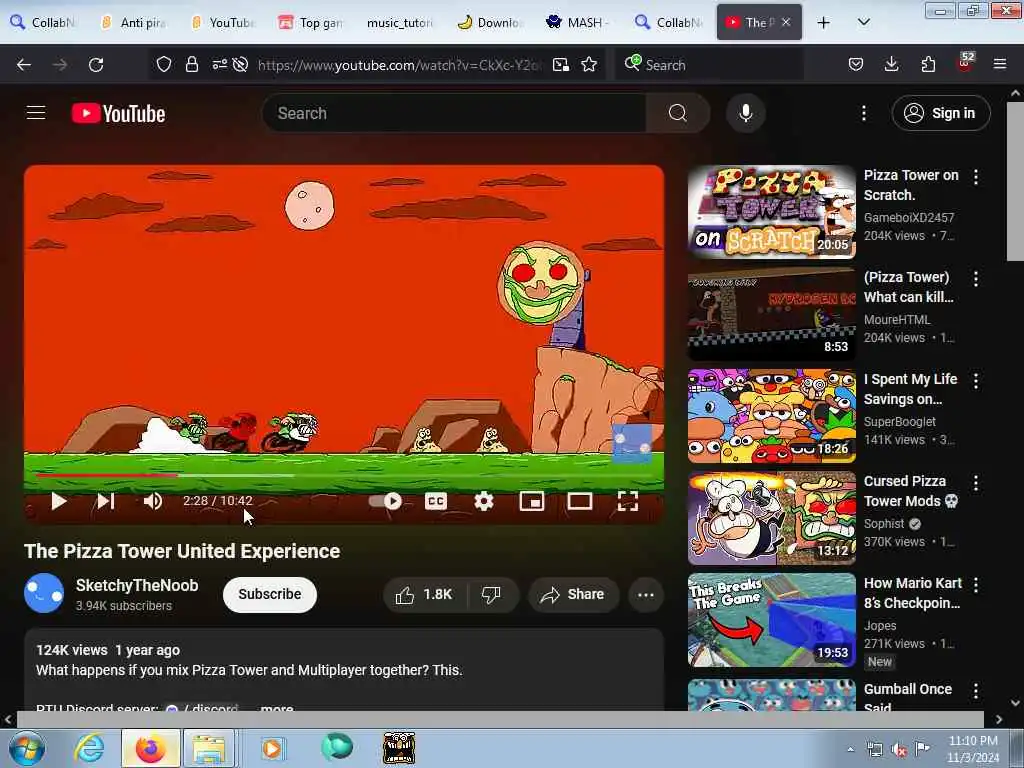List all tabs chevron
The height and width of the screenshot is (768, 1024).
(863, 22)
